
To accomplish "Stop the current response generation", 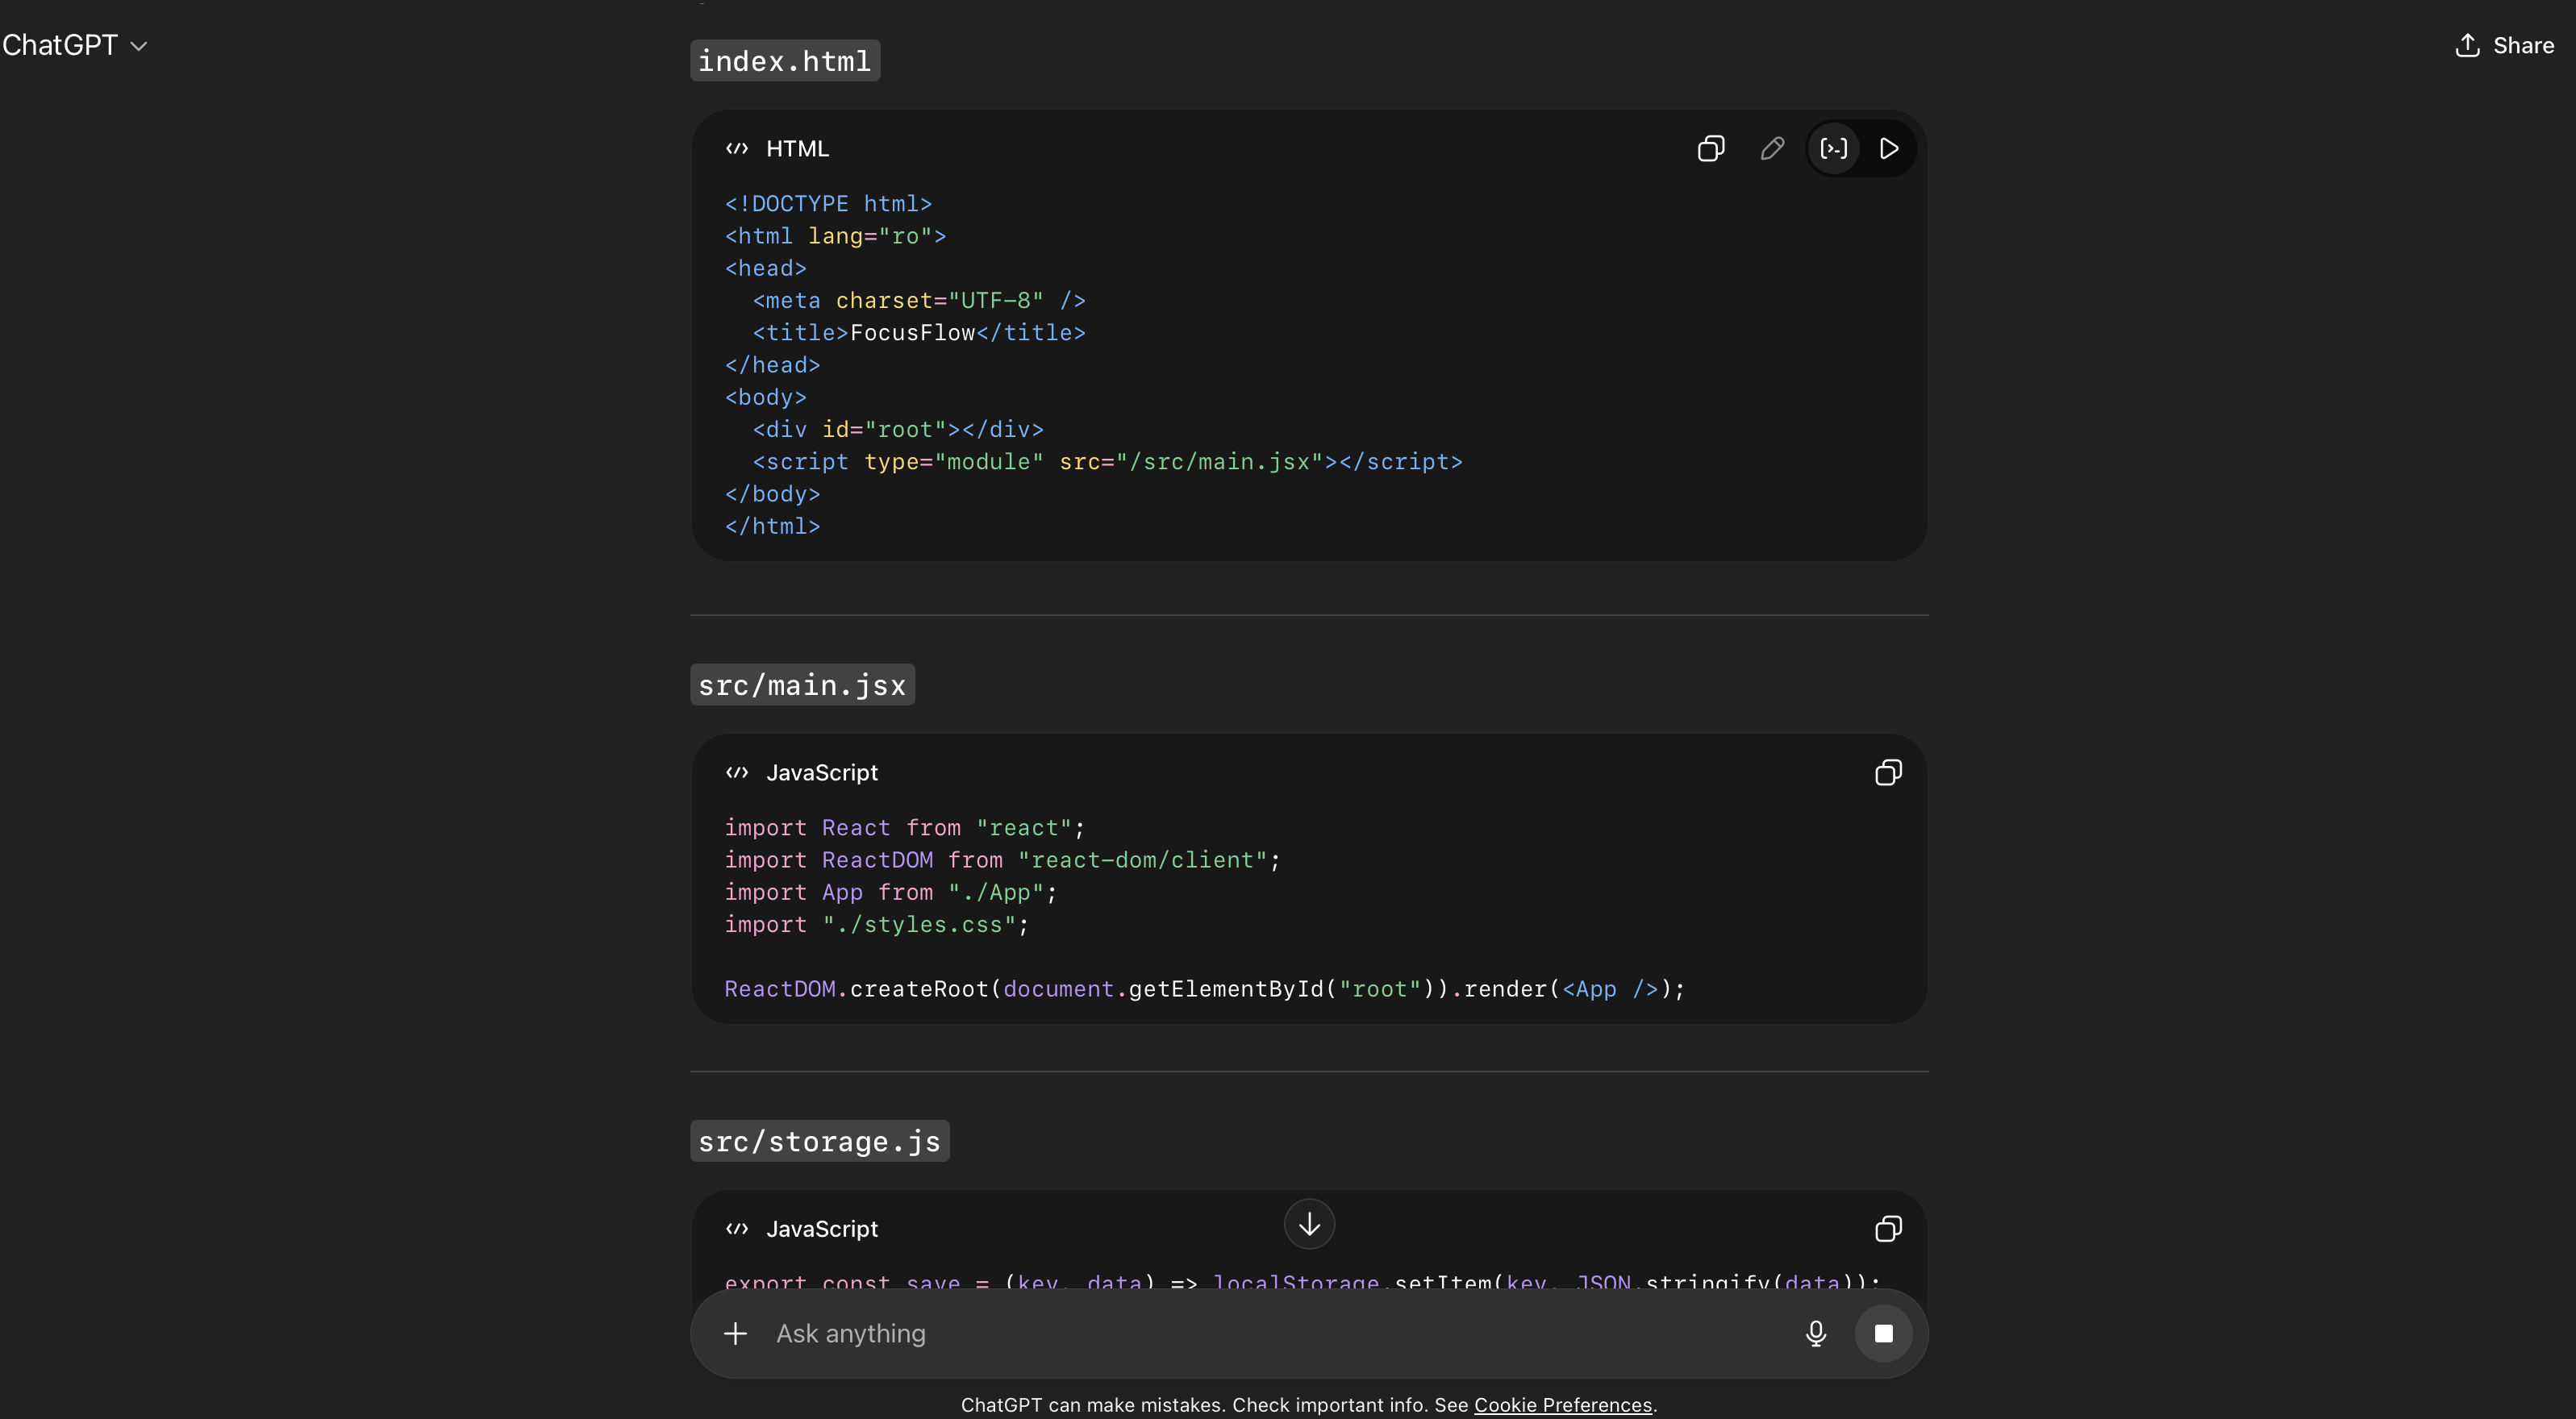I will pyautogui.click(x=1884, y=1334).
